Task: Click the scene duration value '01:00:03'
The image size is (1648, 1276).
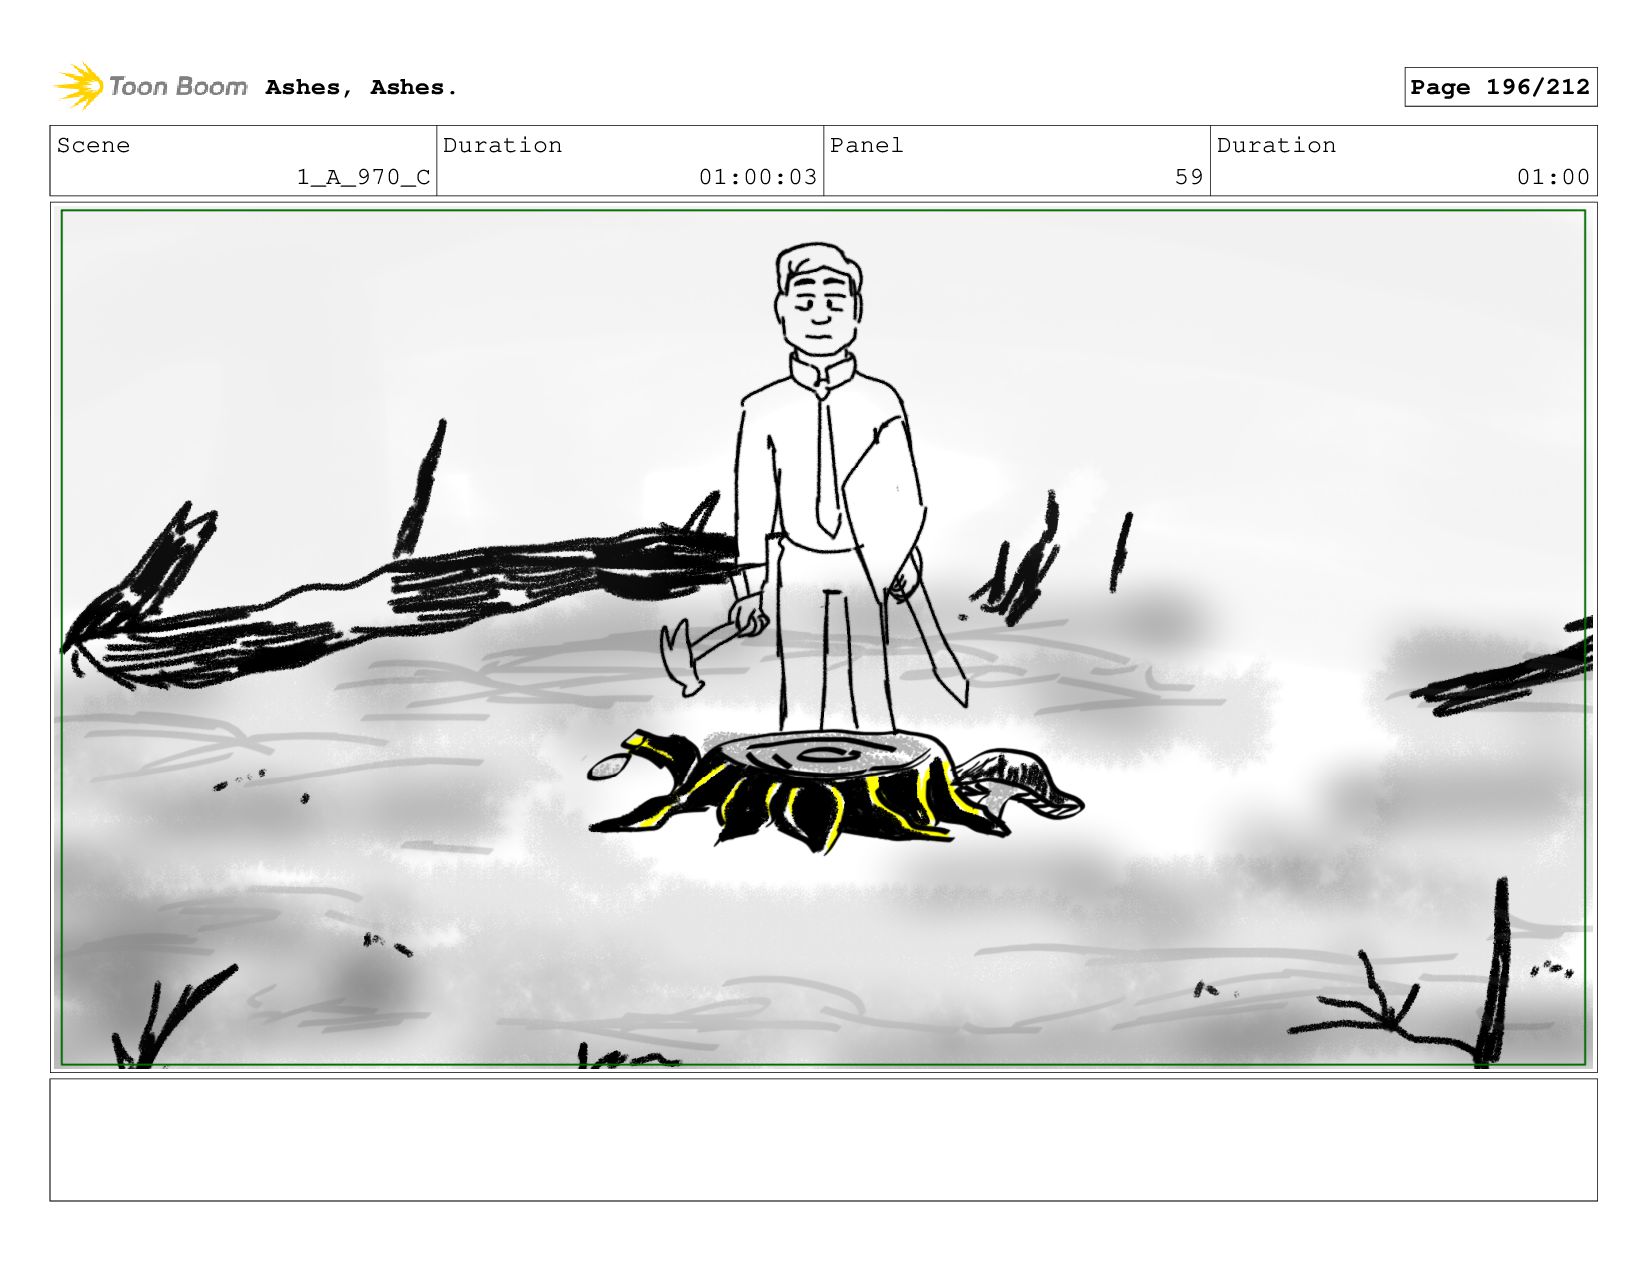Action: coord(758,177)
